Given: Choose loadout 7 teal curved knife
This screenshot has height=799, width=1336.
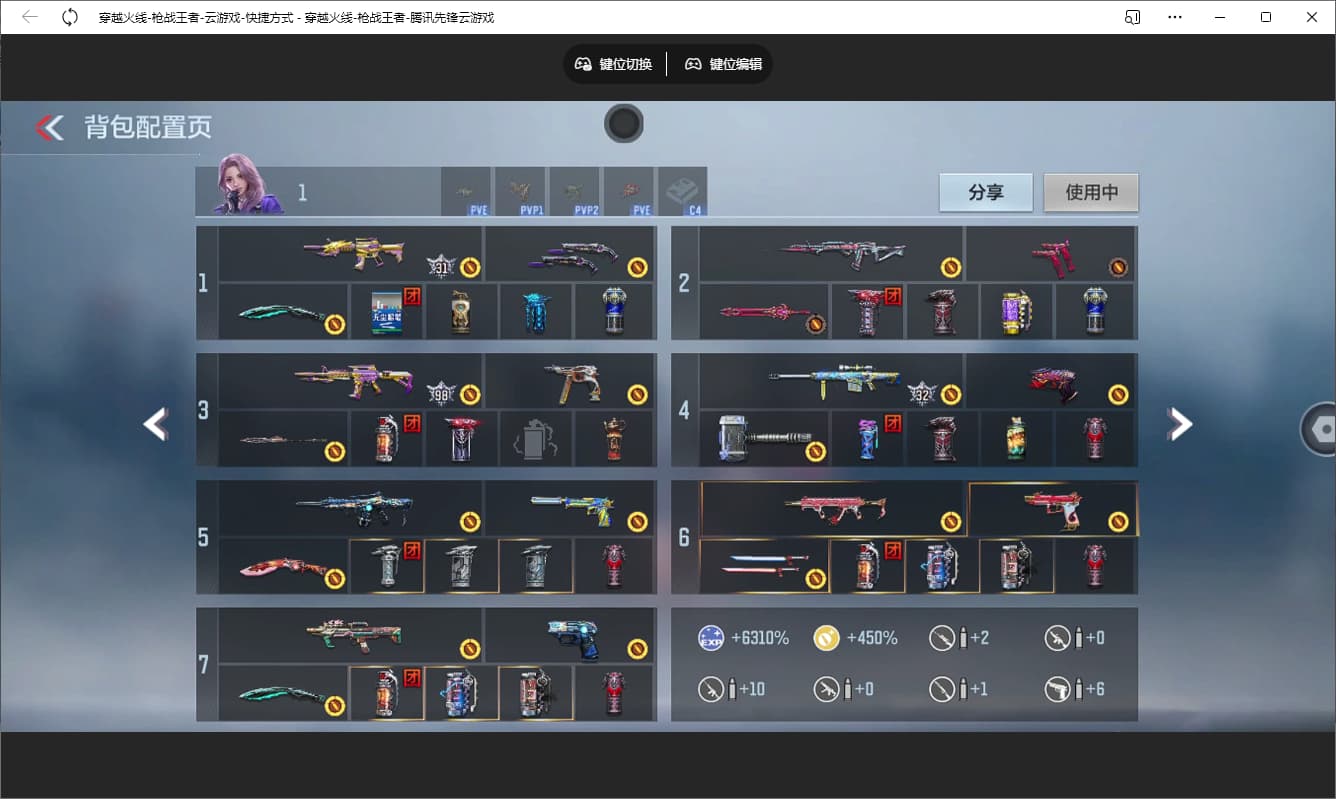Looking at the screenshot, I should 283,692.
